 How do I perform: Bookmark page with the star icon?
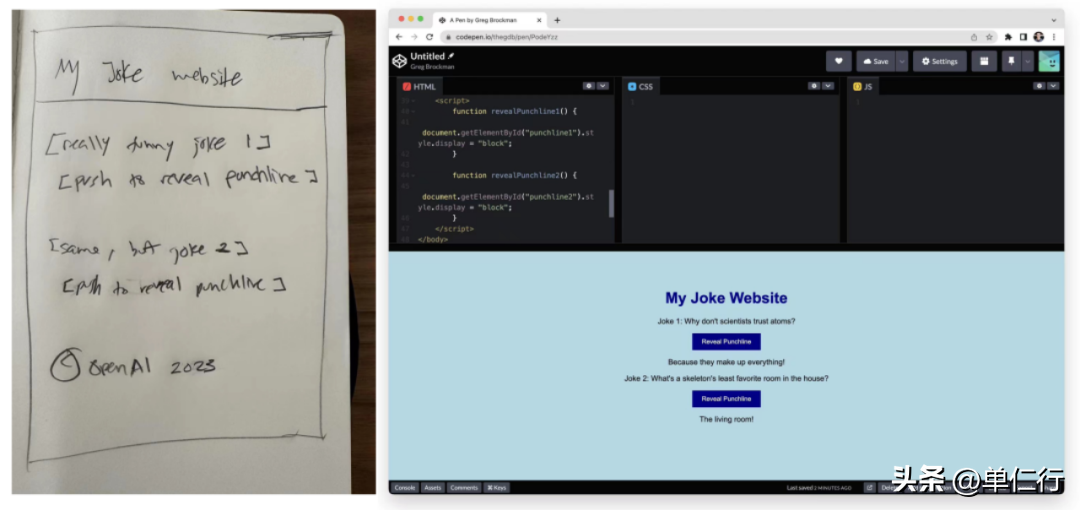point(989,37)
